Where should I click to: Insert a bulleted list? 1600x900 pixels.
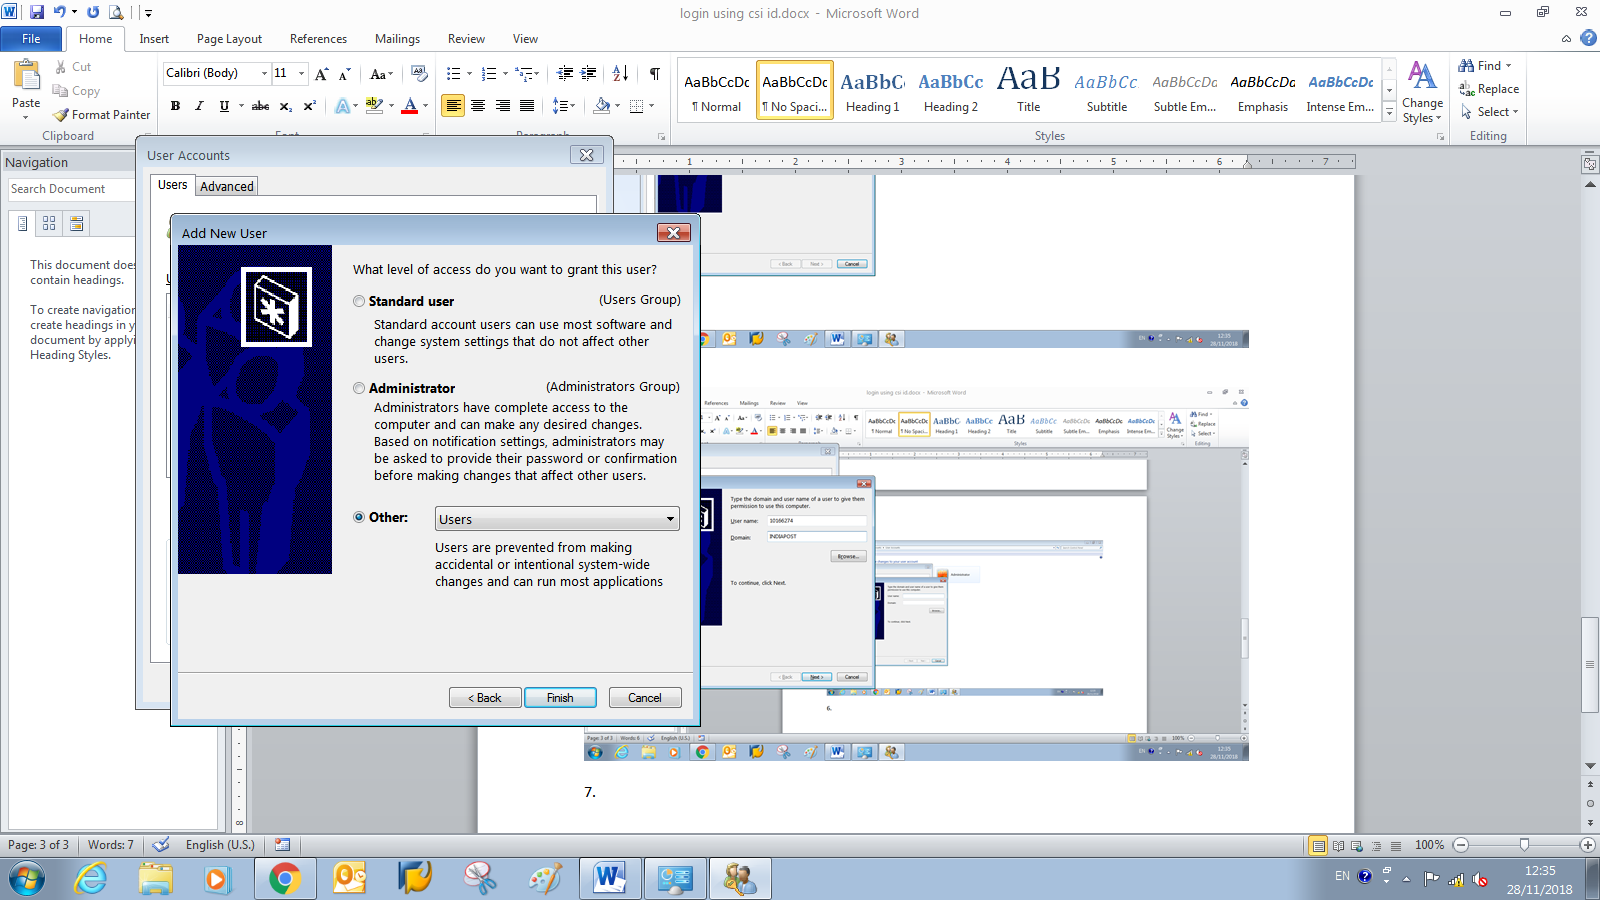(453, 74)
